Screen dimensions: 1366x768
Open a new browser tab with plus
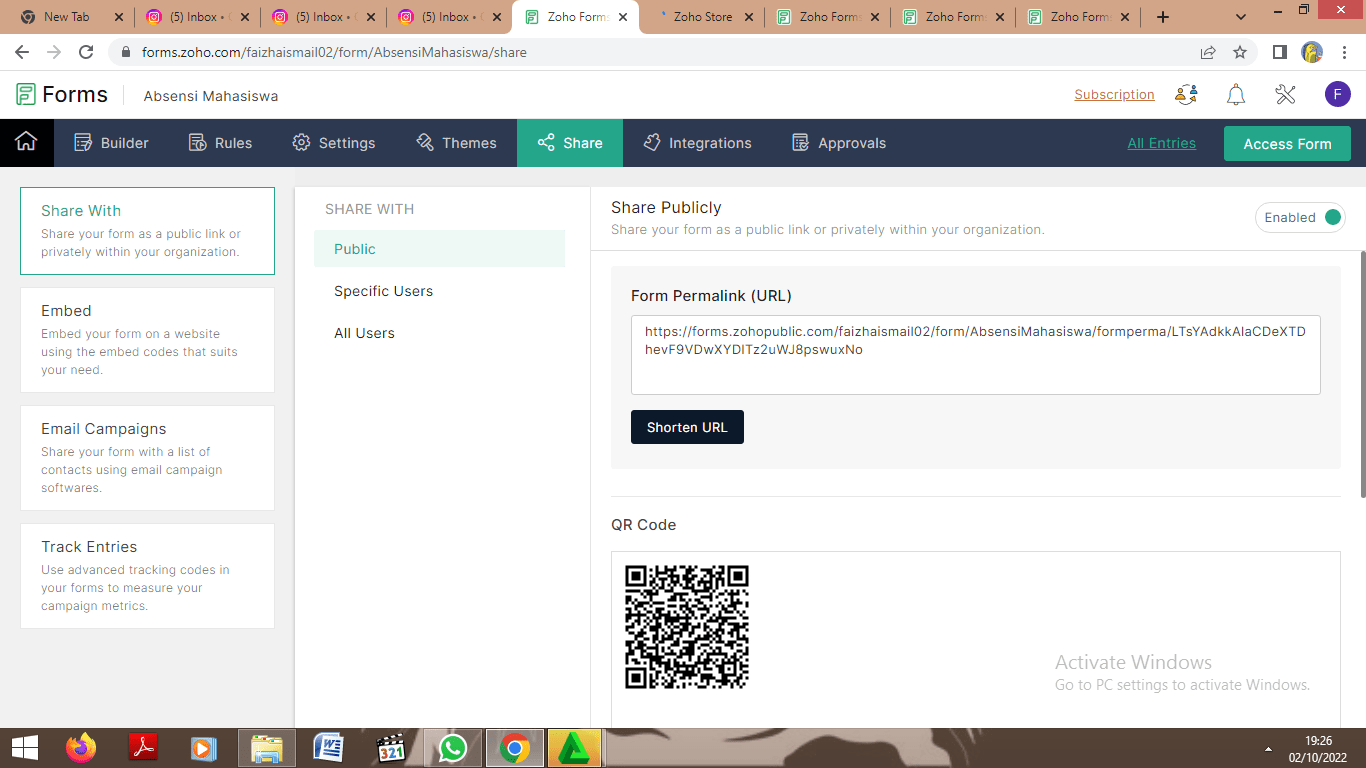click(x=1162, y=17)
